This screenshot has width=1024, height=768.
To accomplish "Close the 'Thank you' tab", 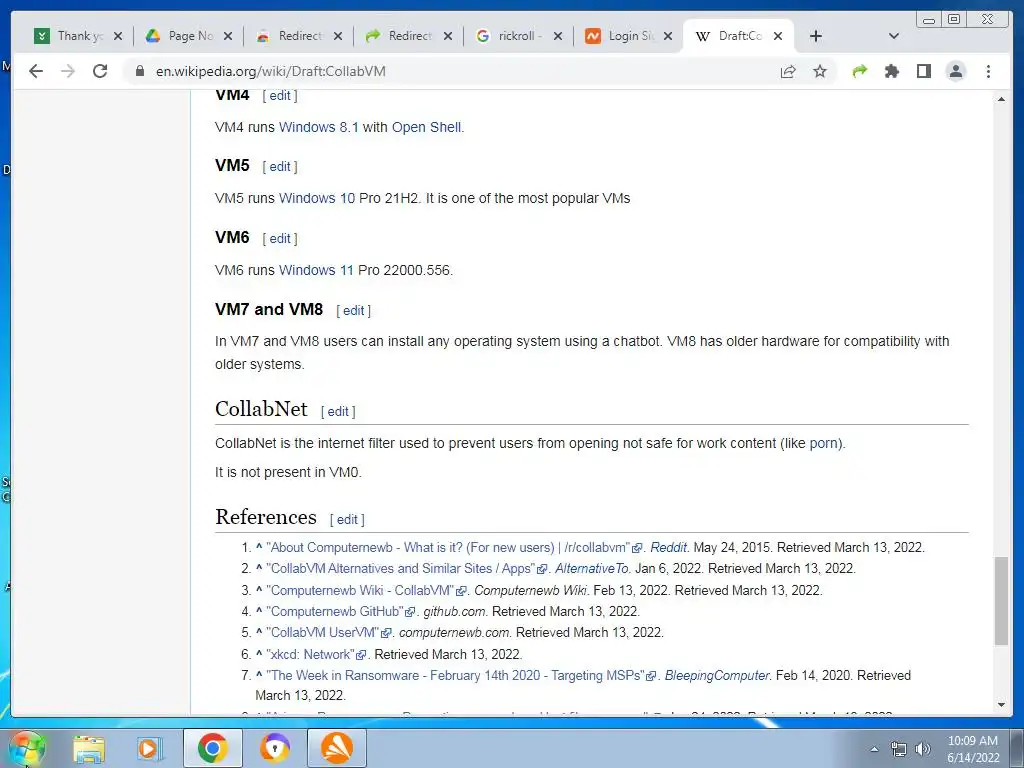I will tap(118, 37).
